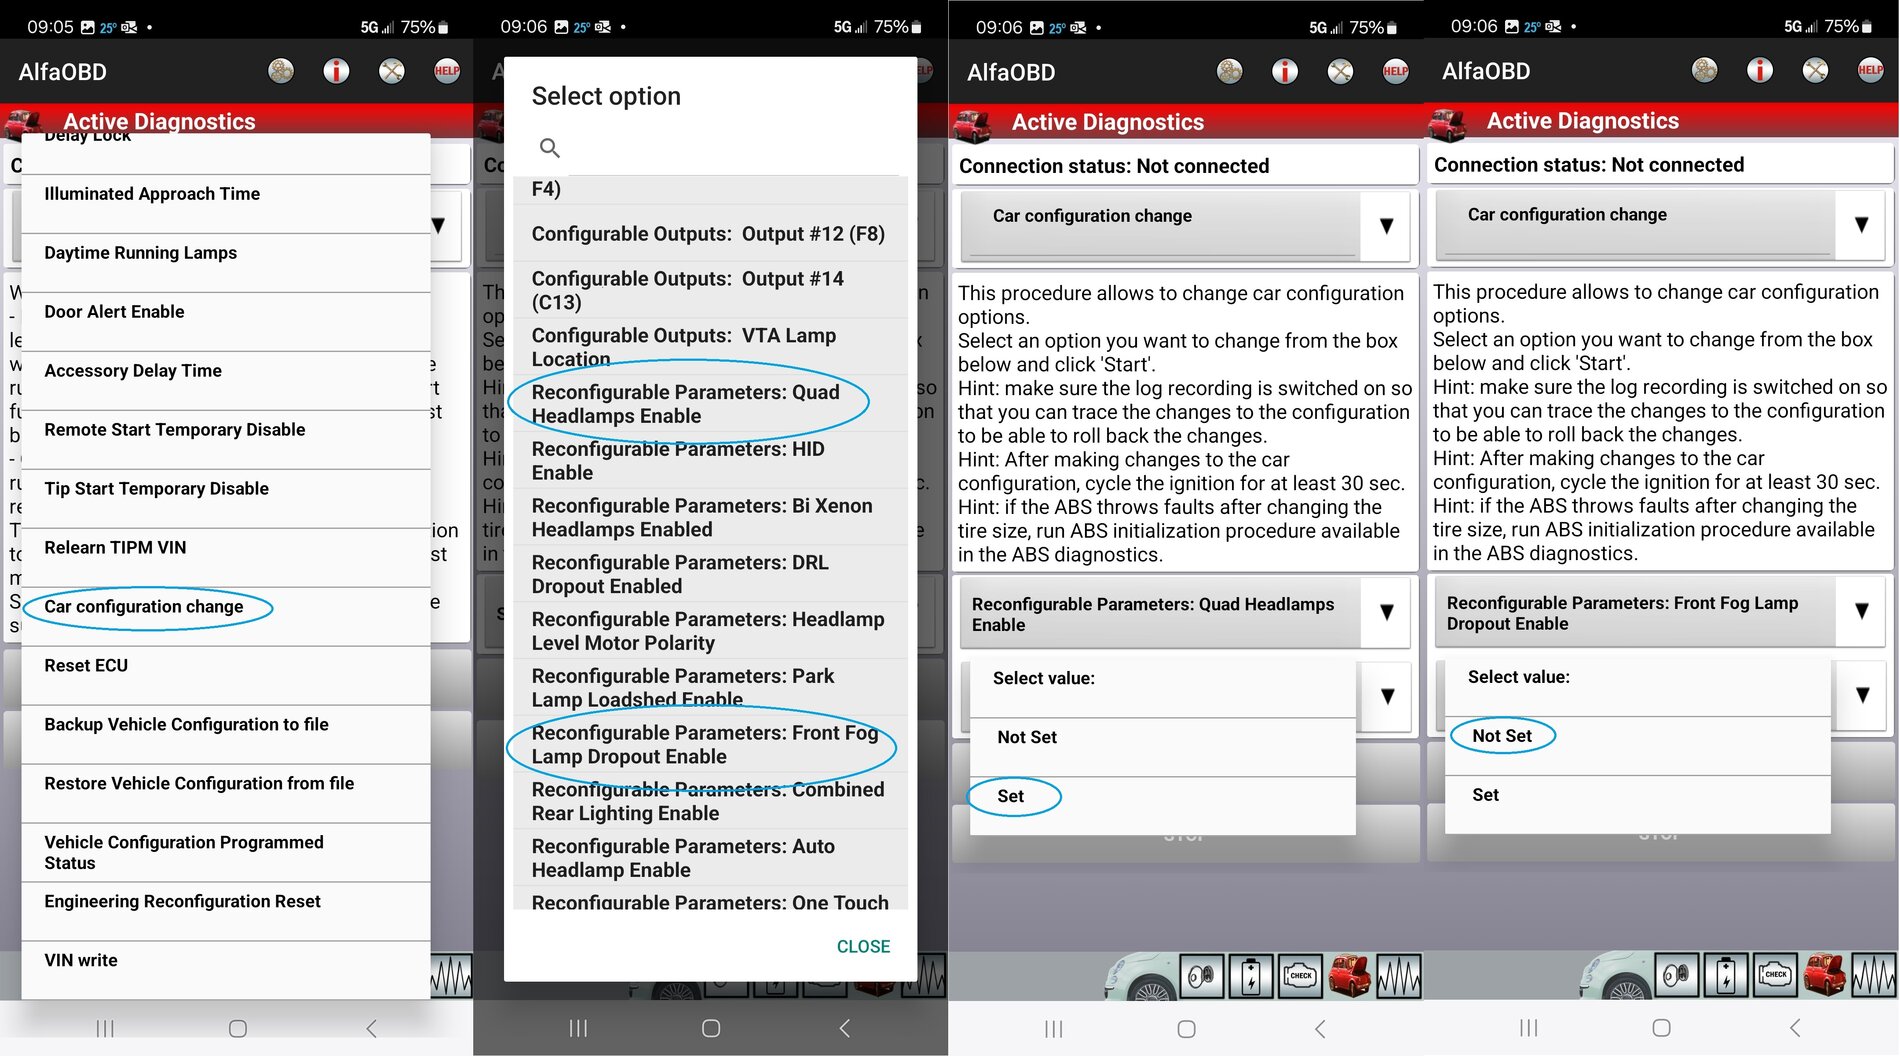Open gears settings icon on fourth screen
This screenshot has height=1056, width=1900.
point(1704,70)
